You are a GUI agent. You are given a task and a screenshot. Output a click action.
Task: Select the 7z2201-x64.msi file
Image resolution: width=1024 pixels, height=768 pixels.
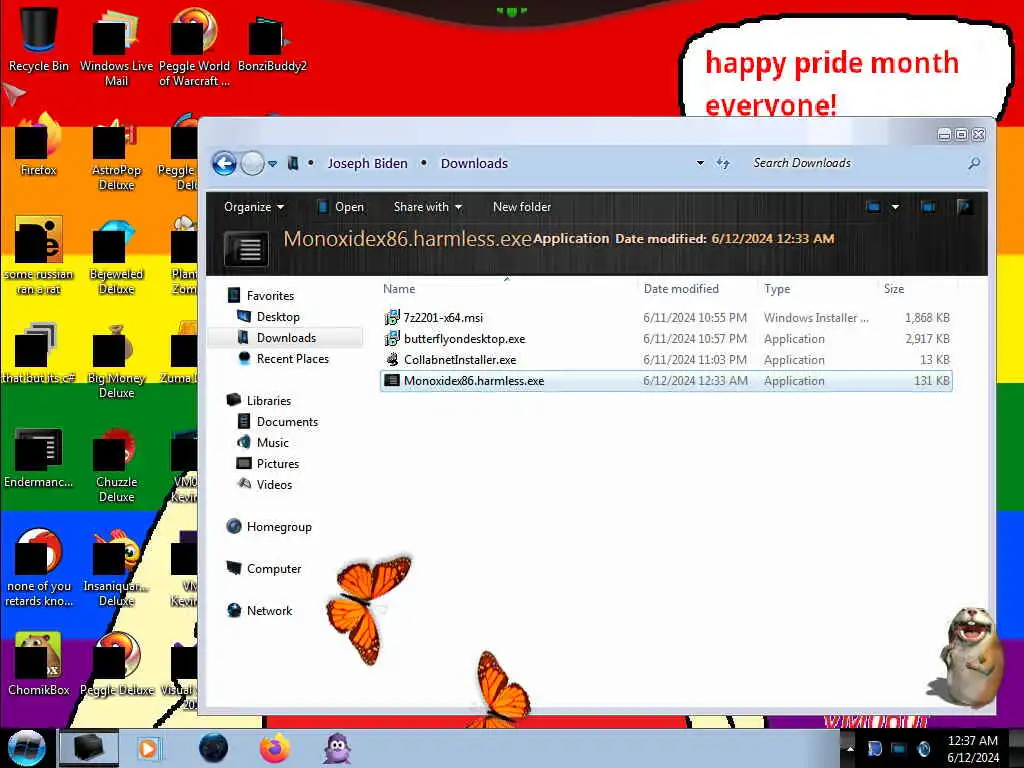point(666,318)
